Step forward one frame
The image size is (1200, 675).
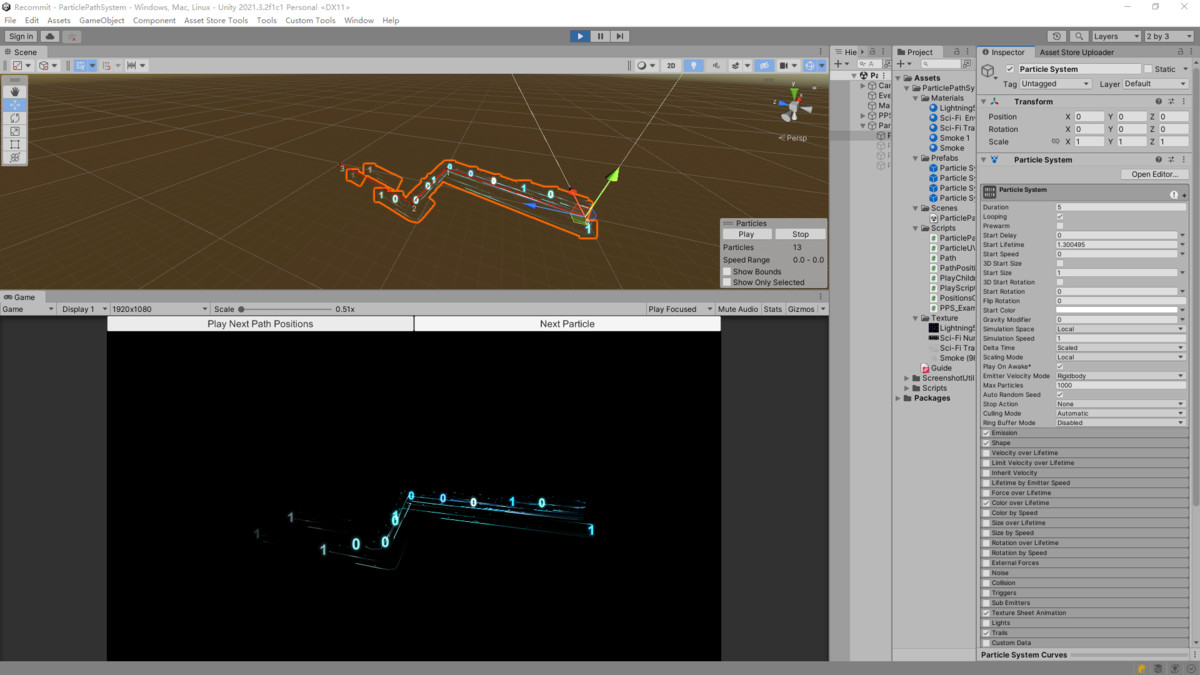point(620,36)
